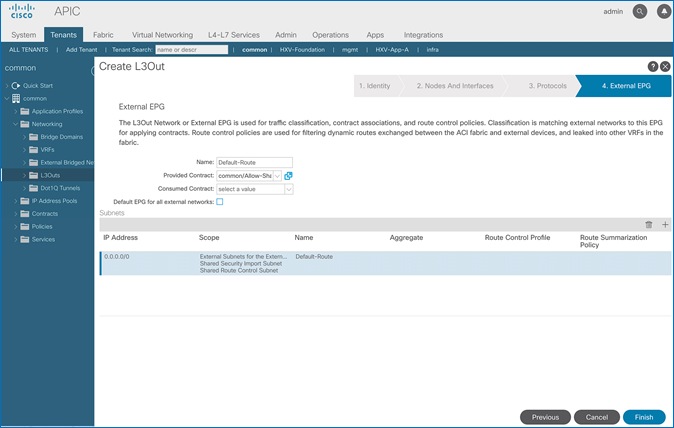Click the common tenant grid icon

pos(16,98)
